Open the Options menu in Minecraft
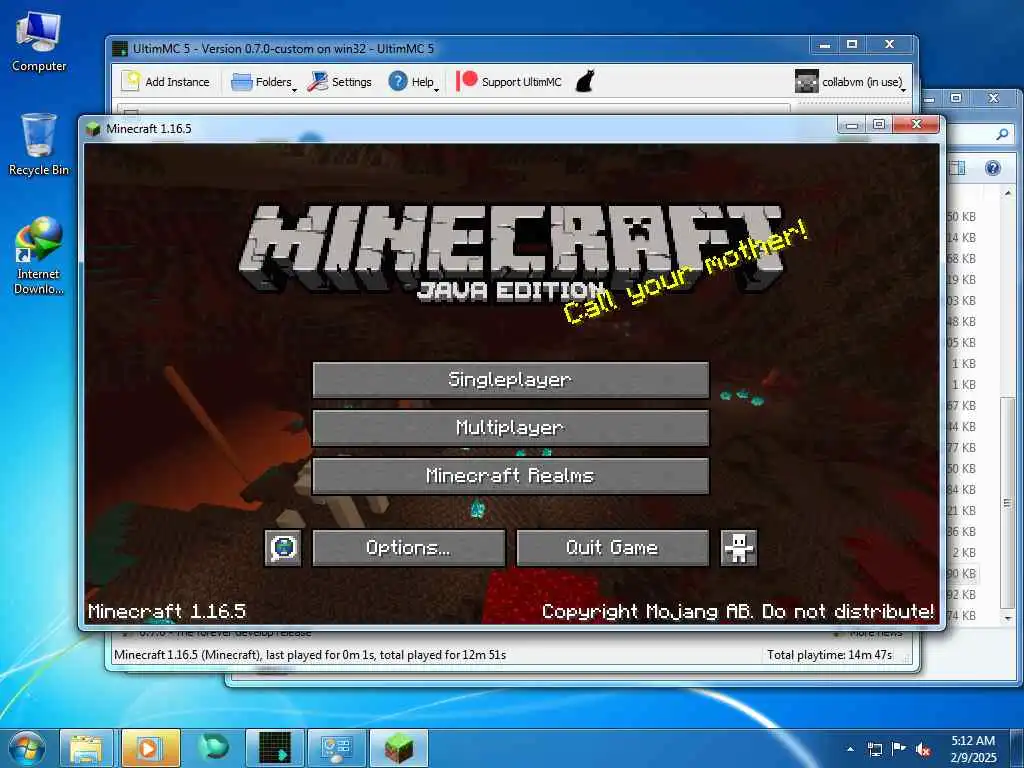Screen dimensions: 1024x768 pyautogui.click(x=409, y=548)
